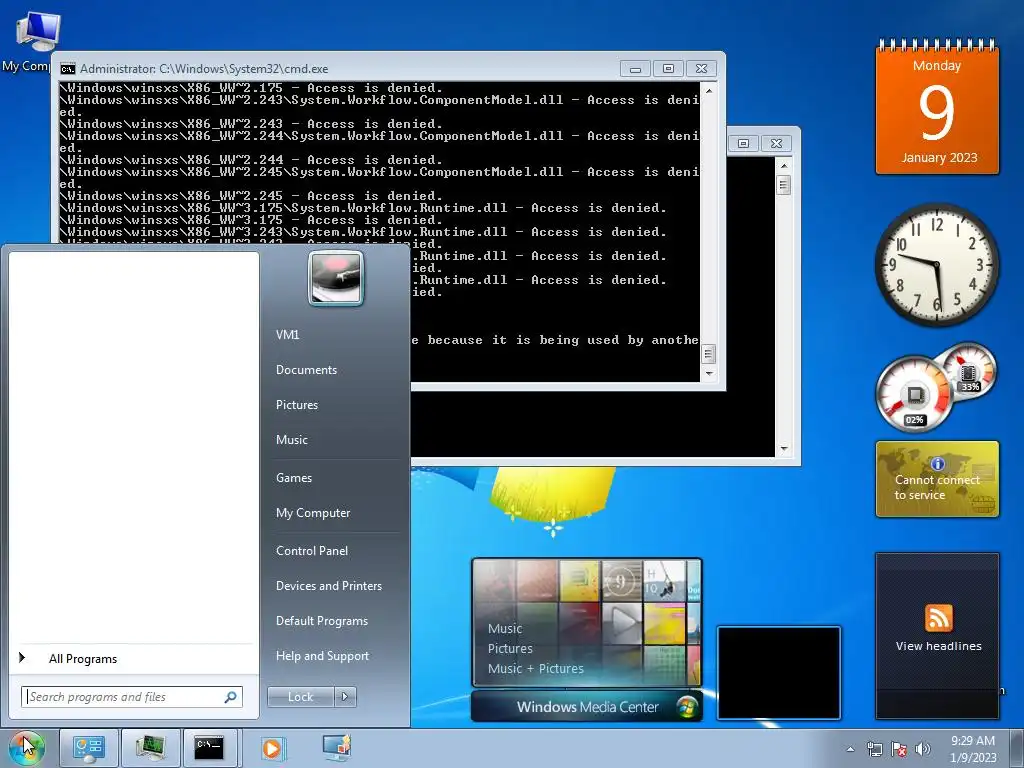Open the Action Center flag icon

click(899, 749)
